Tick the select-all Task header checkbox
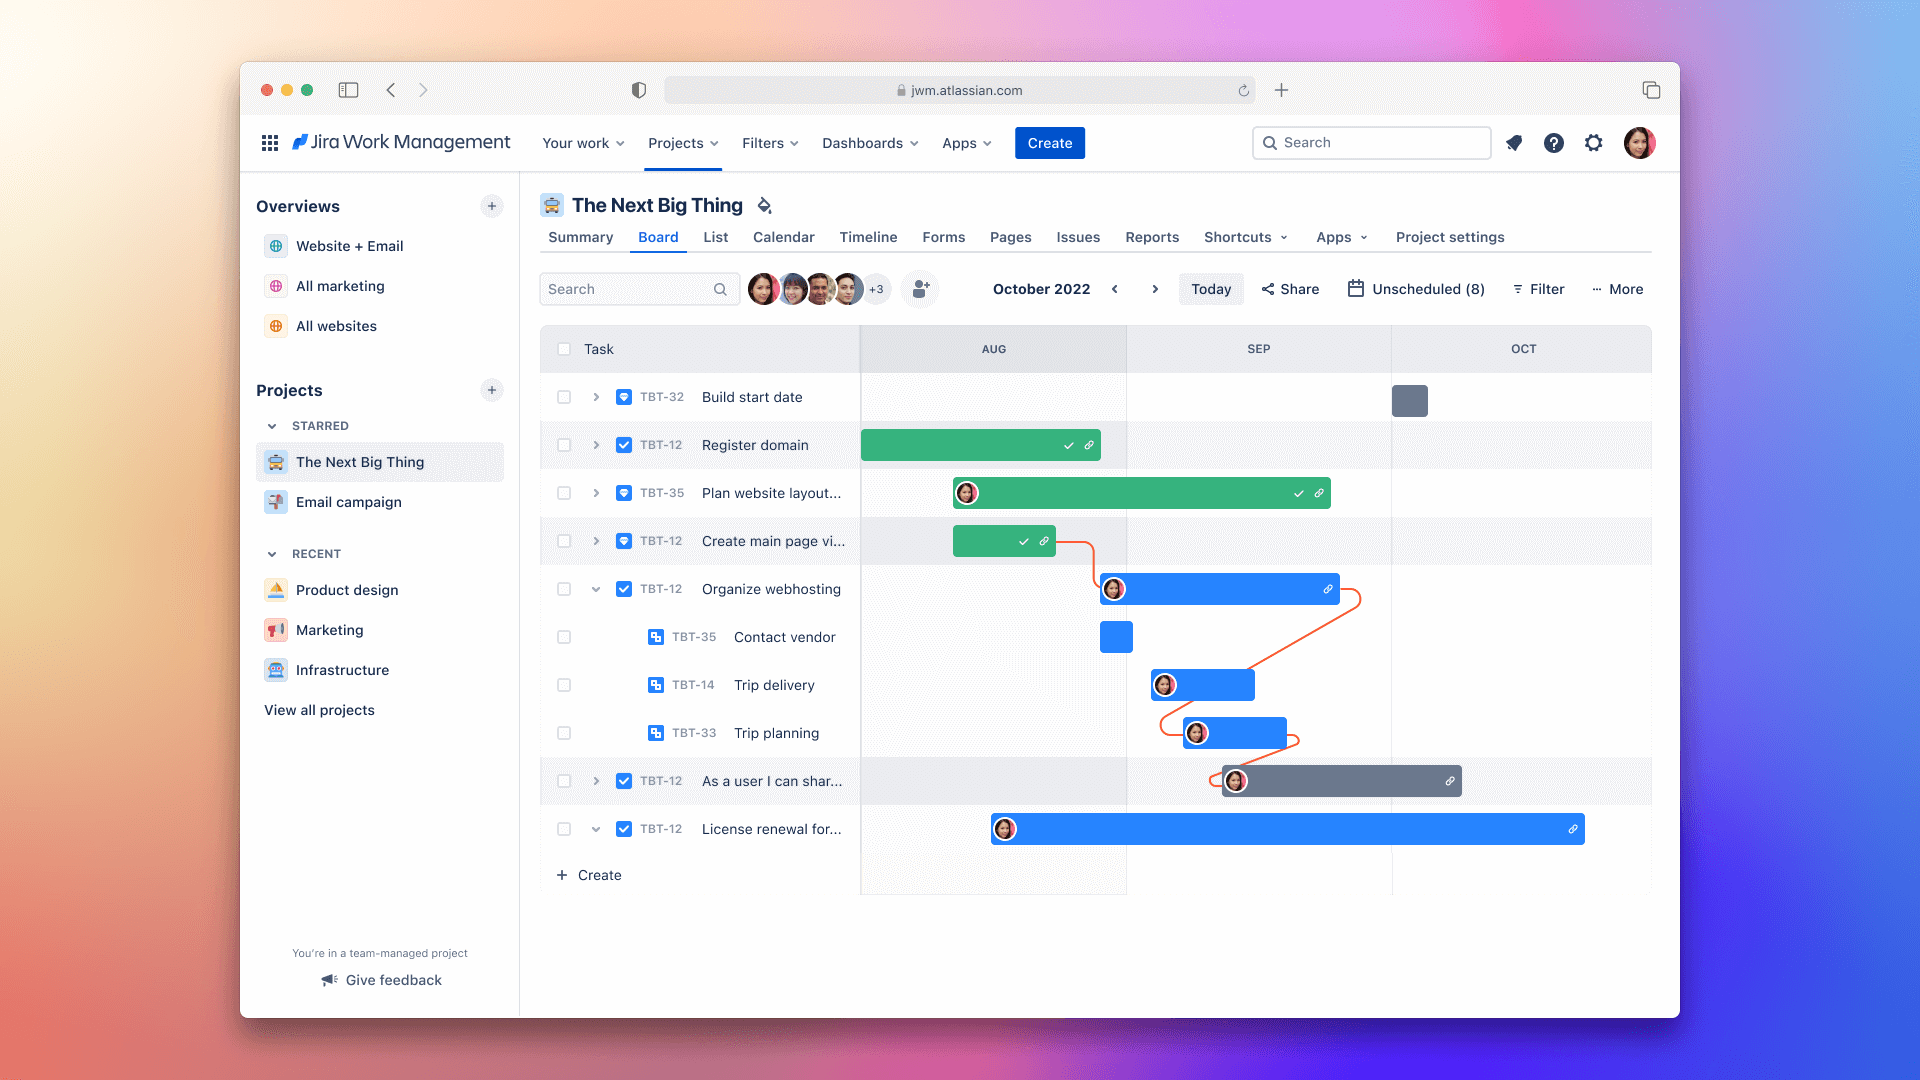 564,349
